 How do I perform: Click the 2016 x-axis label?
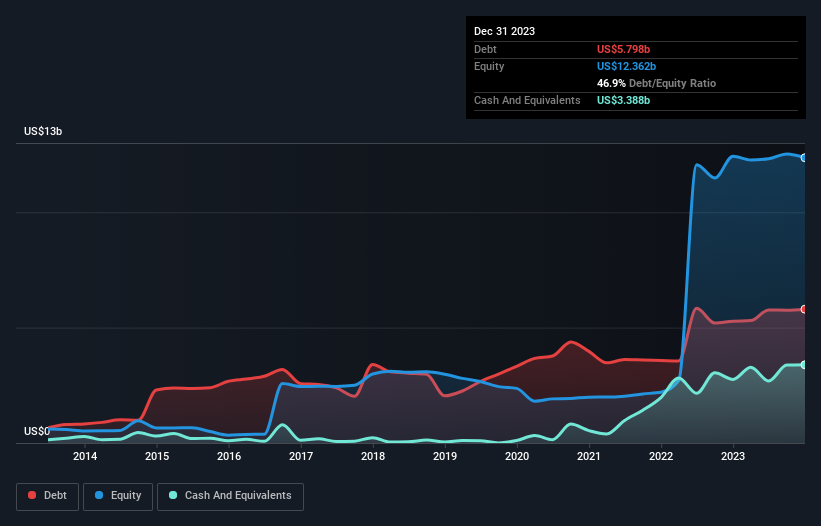coord(229,456)
